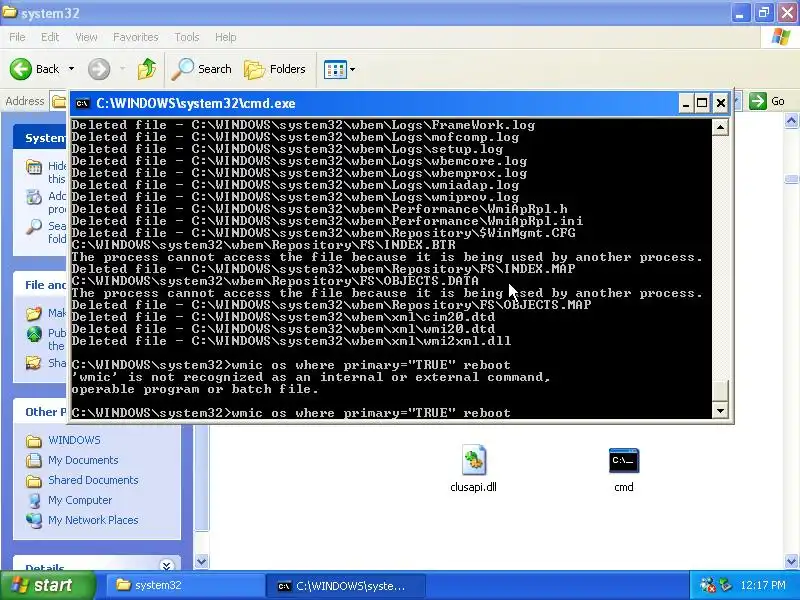Viewport: 800px width, 600px height.
Task: Toggle the Folders pane
Action: tap(275, 69)
